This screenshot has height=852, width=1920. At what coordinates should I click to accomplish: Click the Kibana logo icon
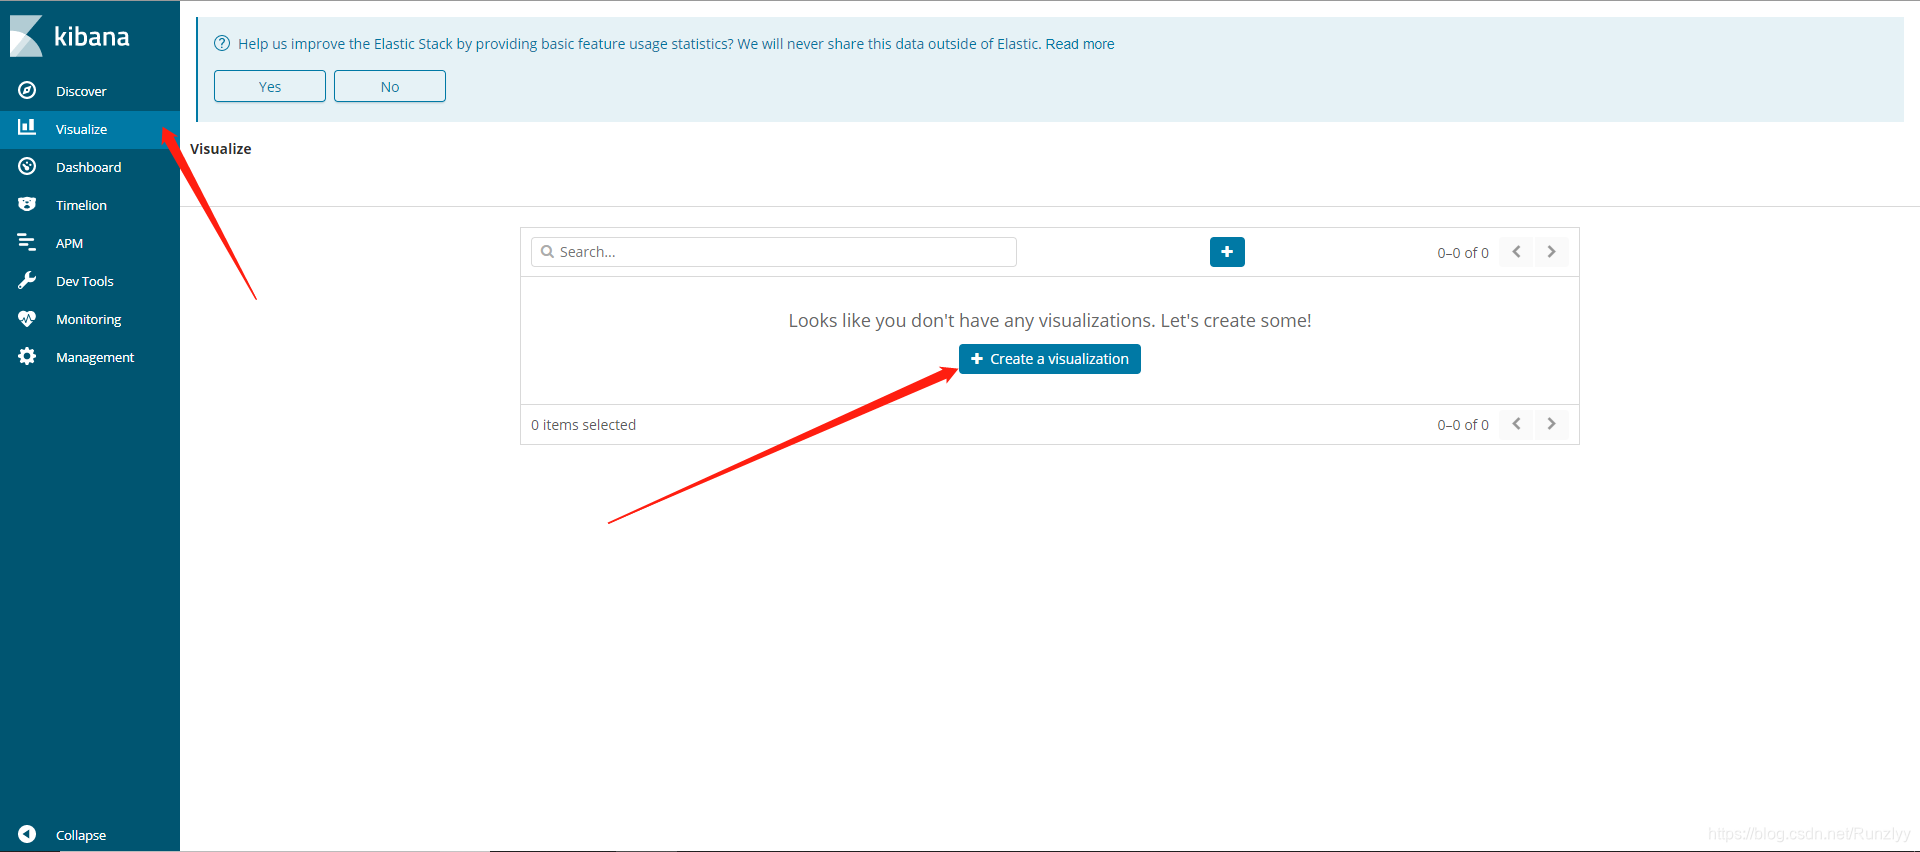tap(26, 36)
